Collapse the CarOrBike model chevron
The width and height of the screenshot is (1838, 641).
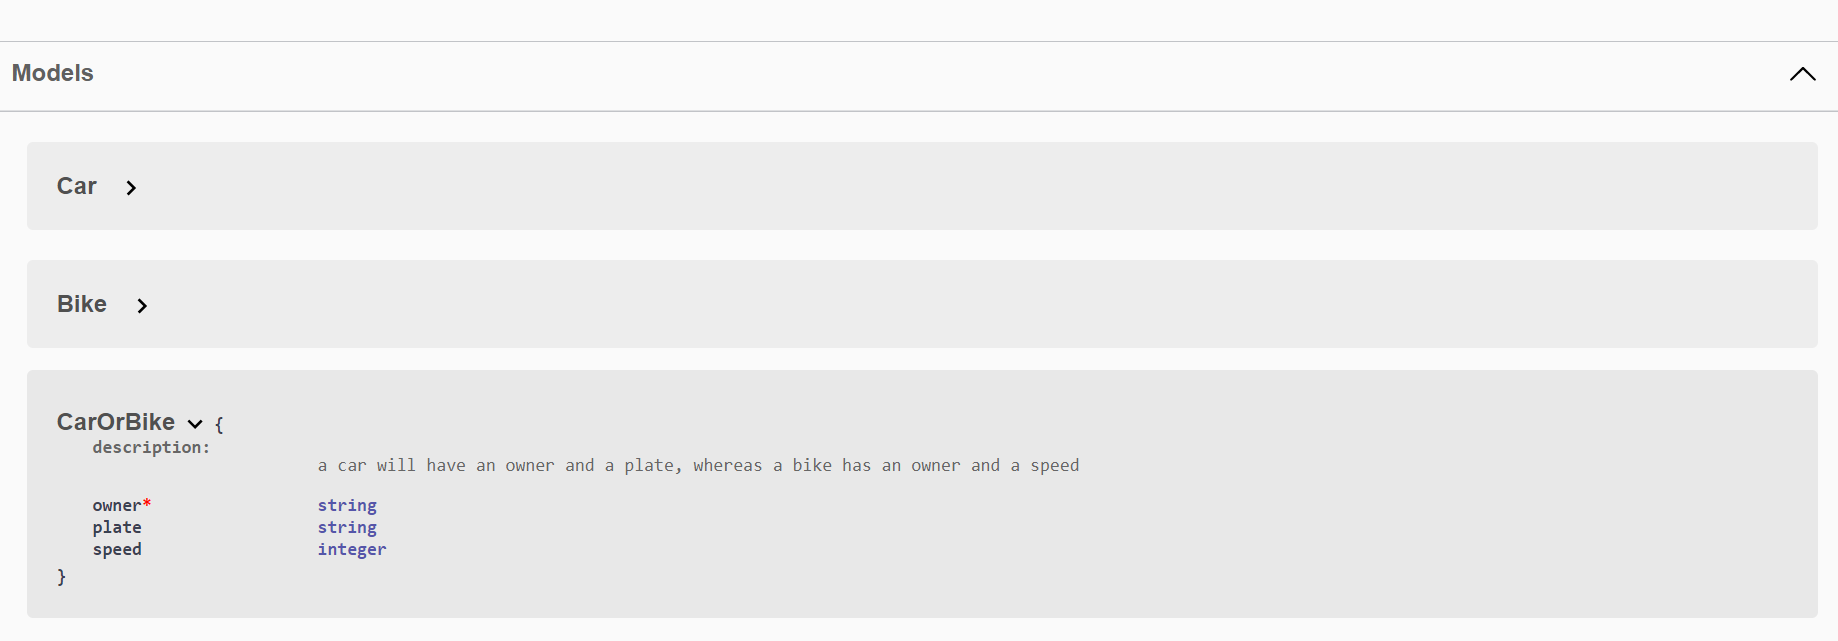195,424
